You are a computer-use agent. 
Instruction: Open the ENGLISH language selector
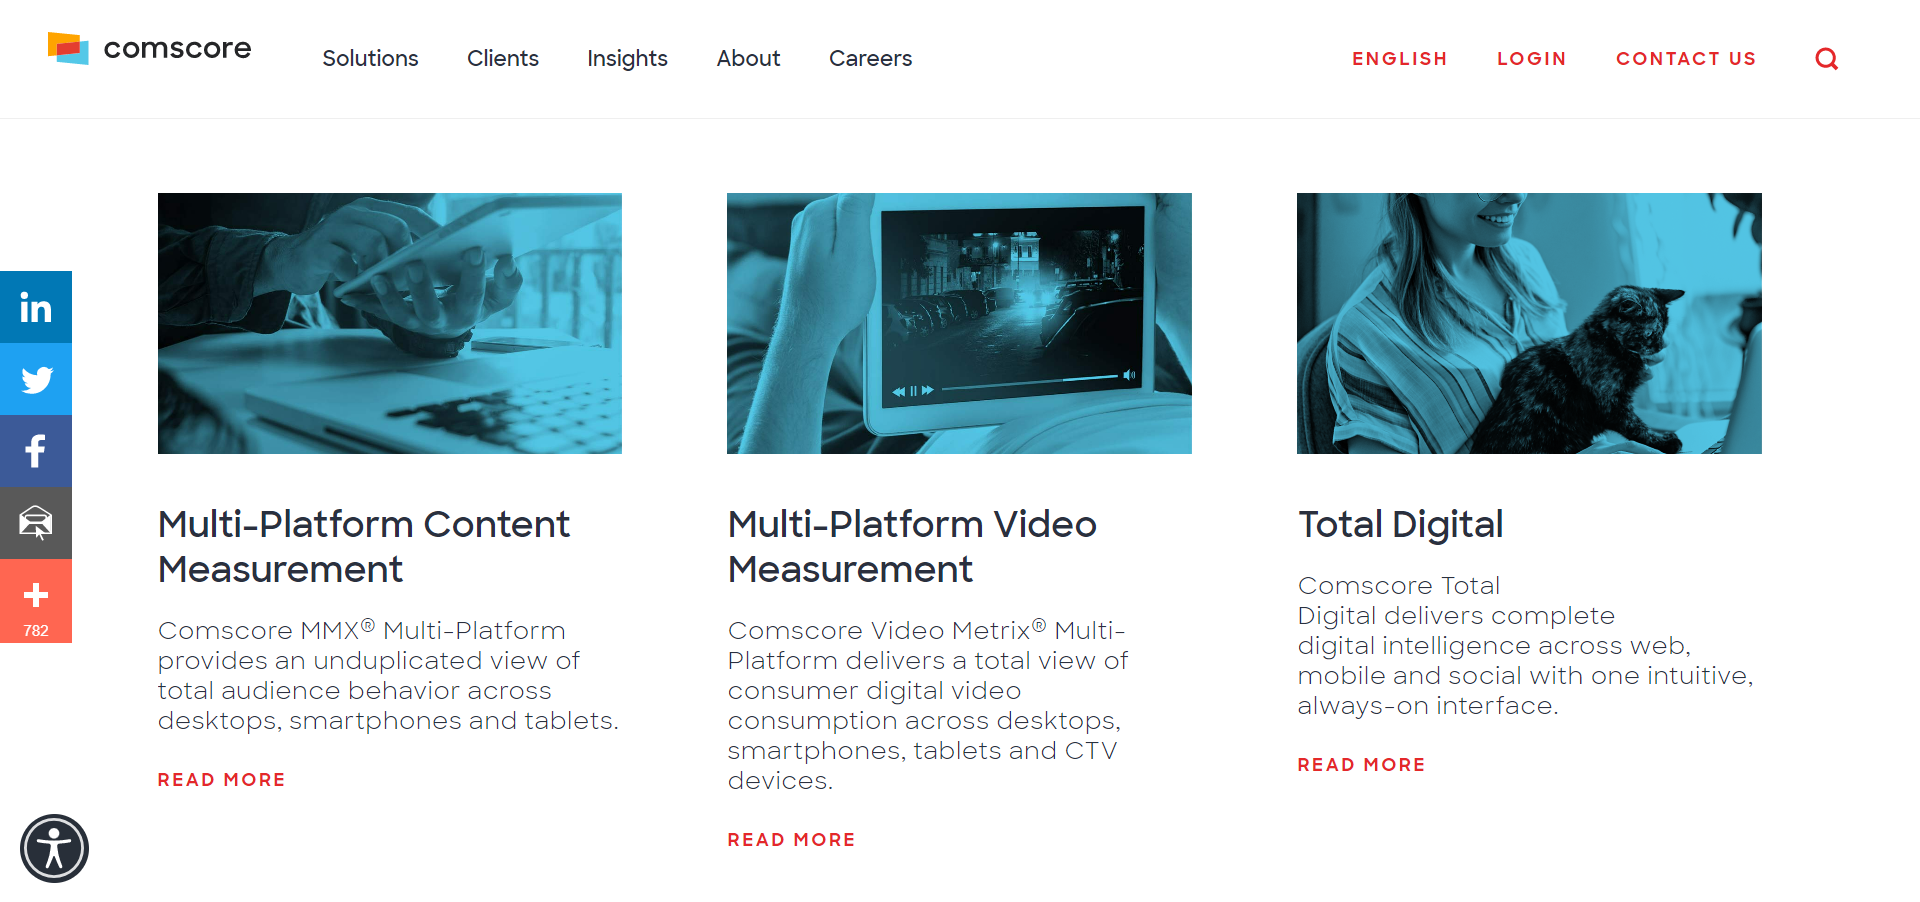pyautogui.click(x=1400, y=59)
